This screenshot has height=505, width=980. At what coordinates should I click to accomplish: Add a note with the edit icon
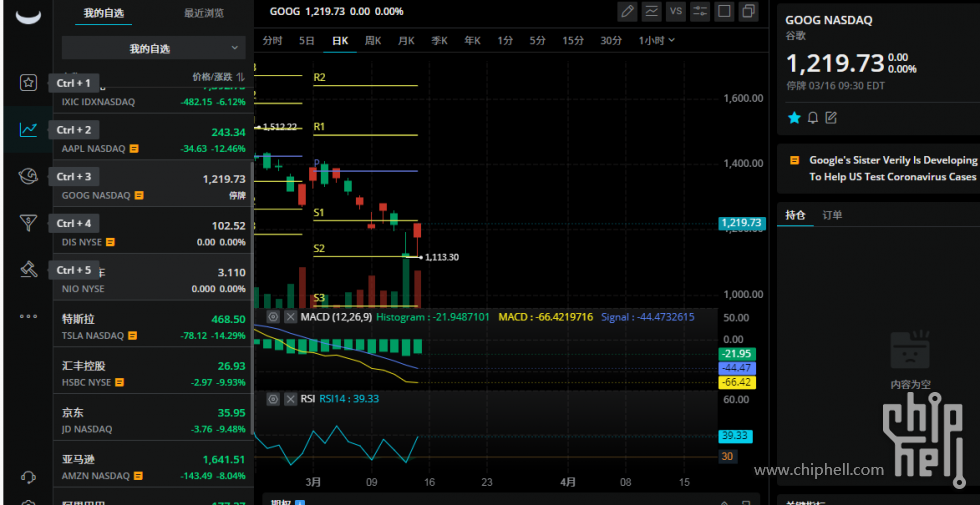pyautogui.click(x=831, y=118)
